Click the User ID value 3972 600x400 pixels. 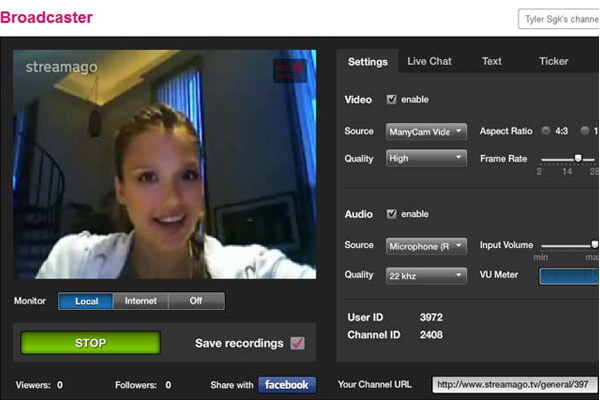click(431, 317)
